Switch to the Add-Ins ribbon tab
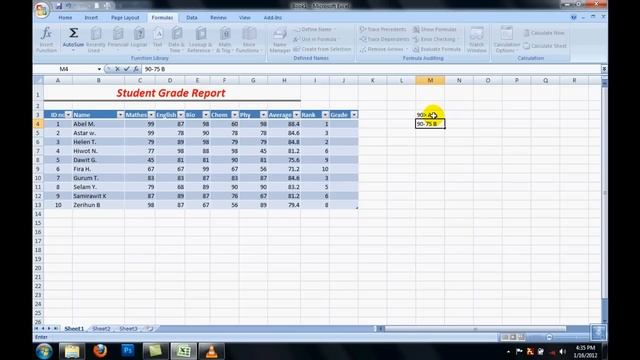Screen dimensions: 640x360 [x=273, y=18]
